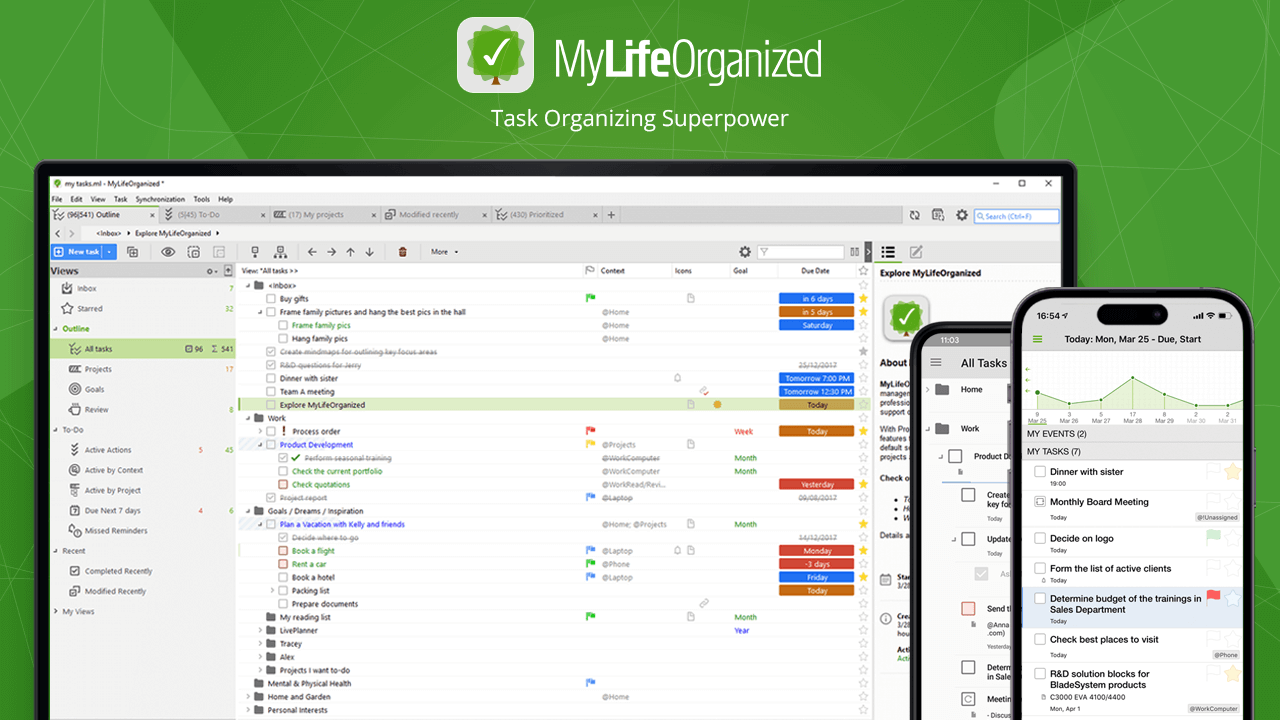Check the Hang family pics checkbox
This screenshot has width=1280, height=720.
pos(283,338)
